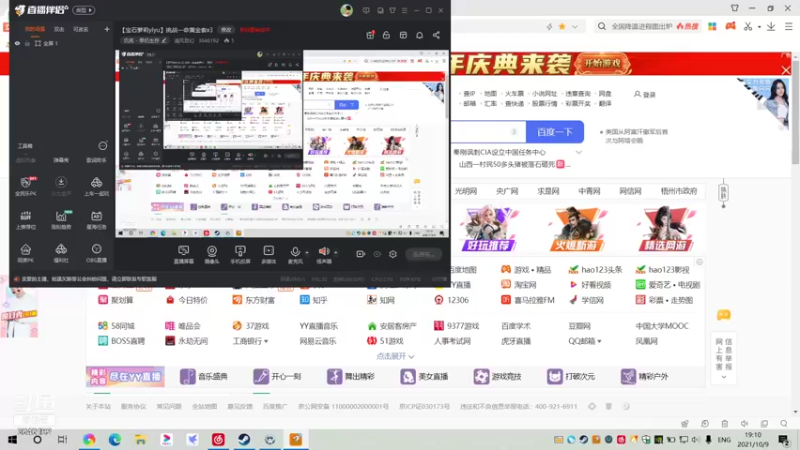800x450 pixels.
Task: Open scissors tool dropdown arrow
Action: (759, 27)
